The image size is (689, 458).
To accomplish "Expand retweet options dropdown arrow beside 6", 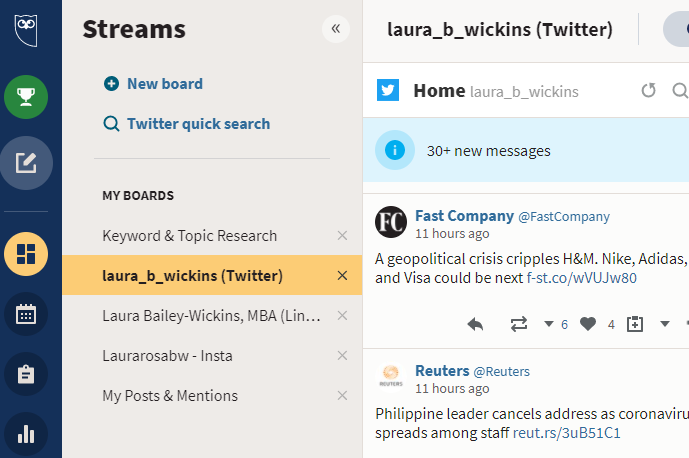I will coord(548,324).
